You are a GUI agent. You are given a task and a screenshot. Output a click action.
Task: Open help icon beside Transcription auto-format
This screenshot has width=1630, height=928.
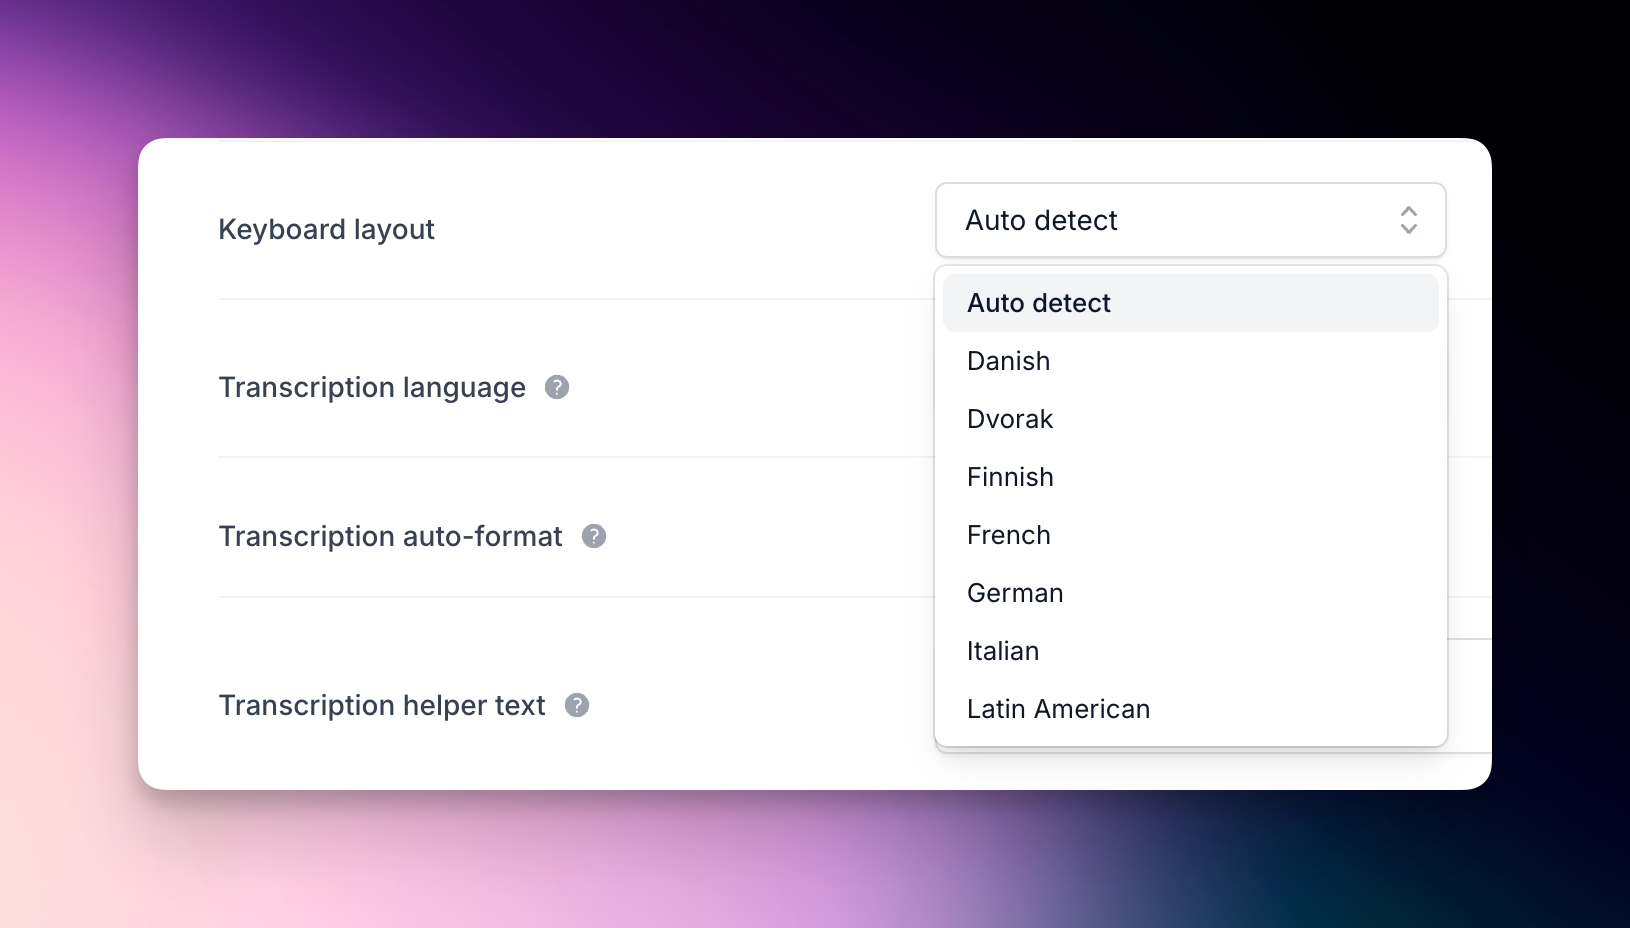pos(594,536)
